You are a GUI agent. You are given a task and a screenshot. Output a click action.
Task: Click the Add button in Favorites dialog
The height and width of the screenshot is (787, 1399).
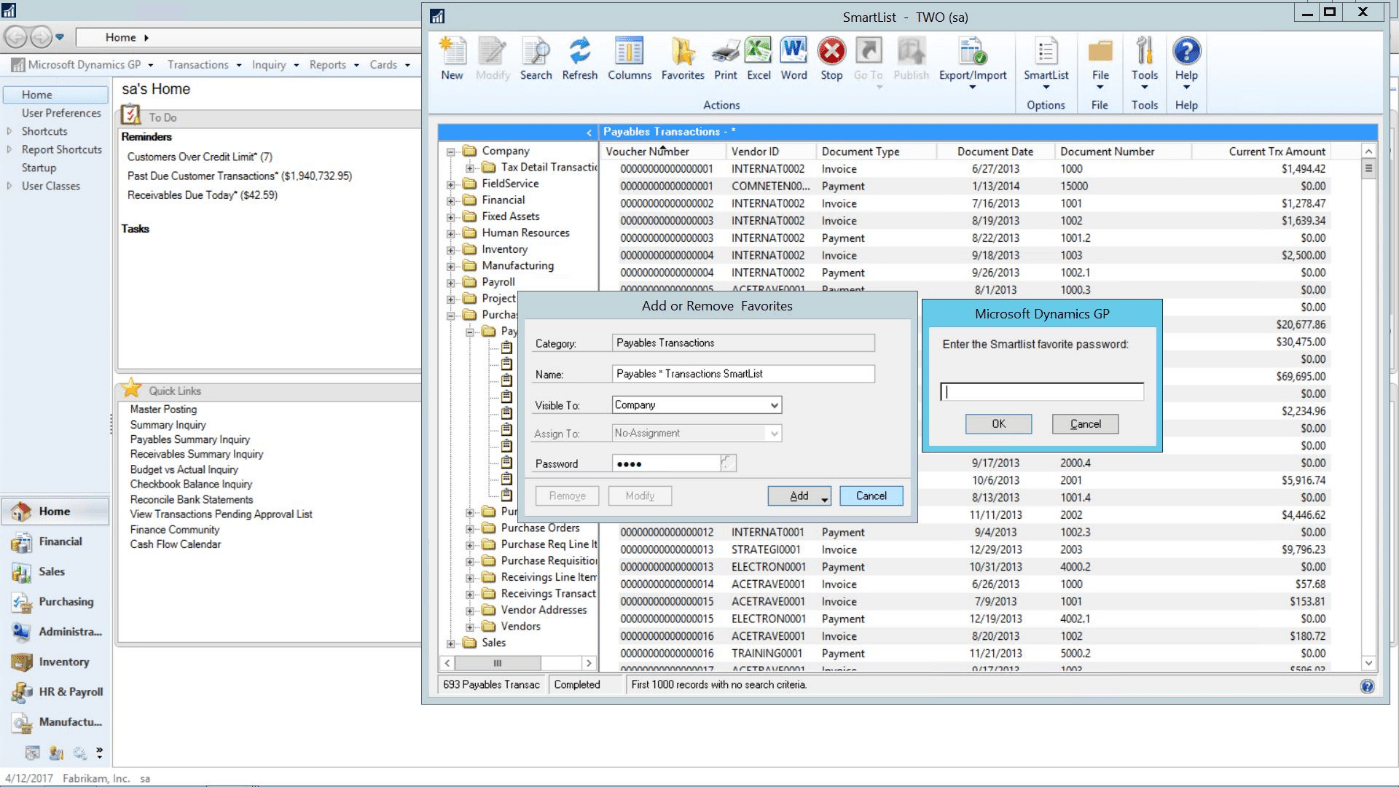[799, 496]
